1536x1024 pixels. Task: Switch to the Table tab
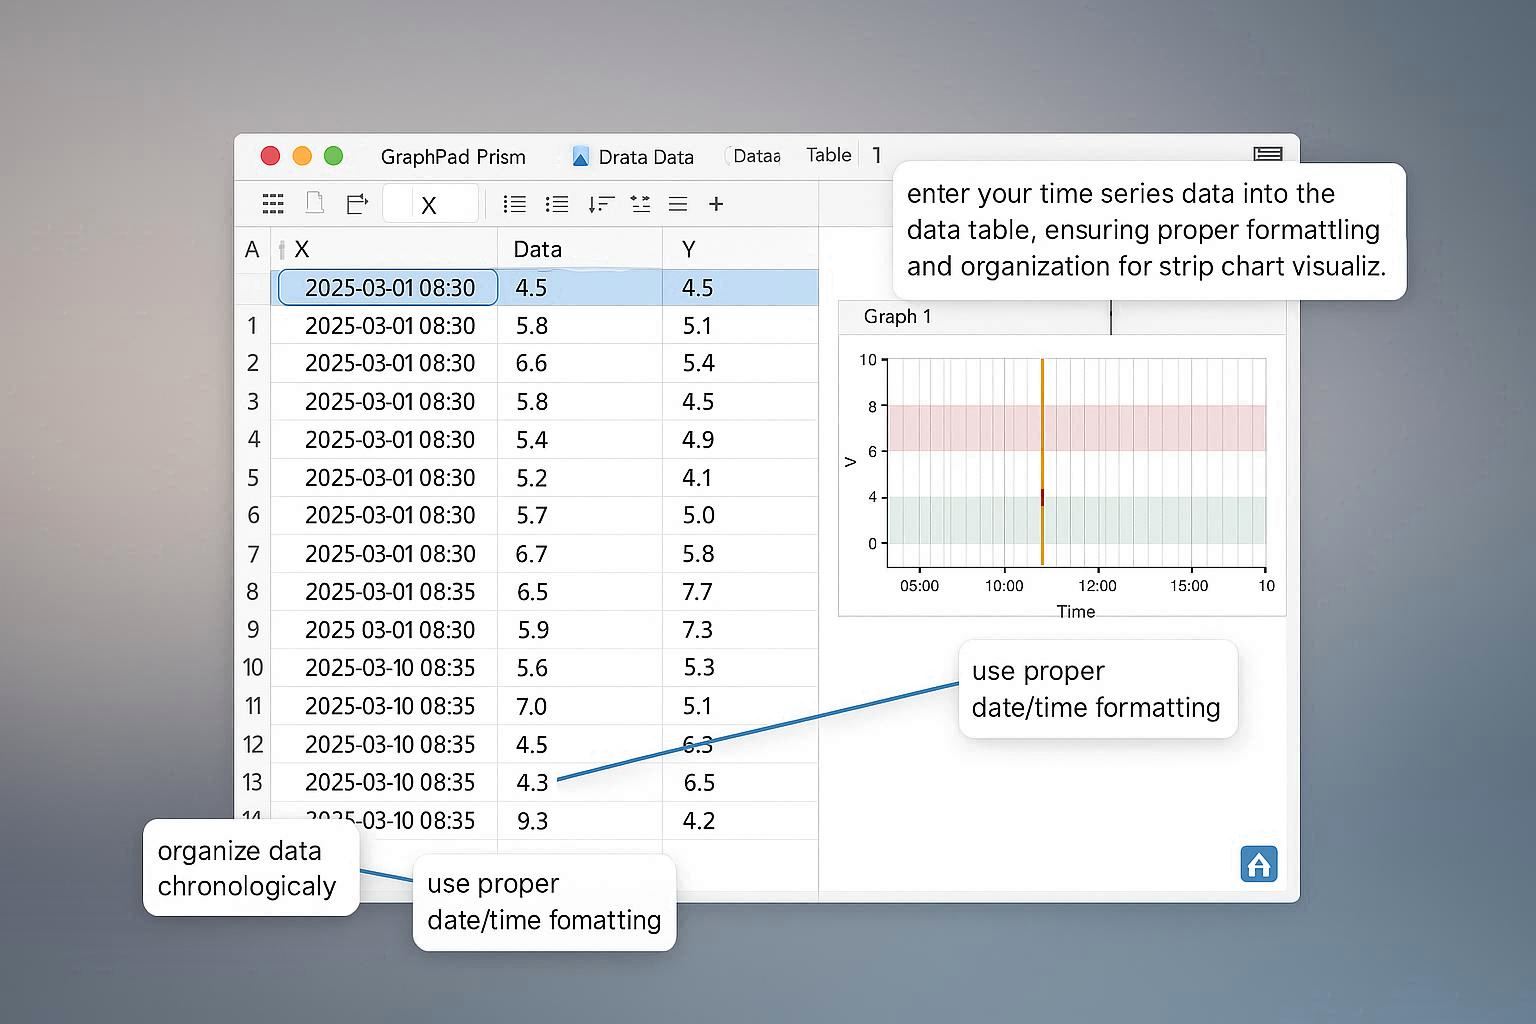(x=828, y=155)
